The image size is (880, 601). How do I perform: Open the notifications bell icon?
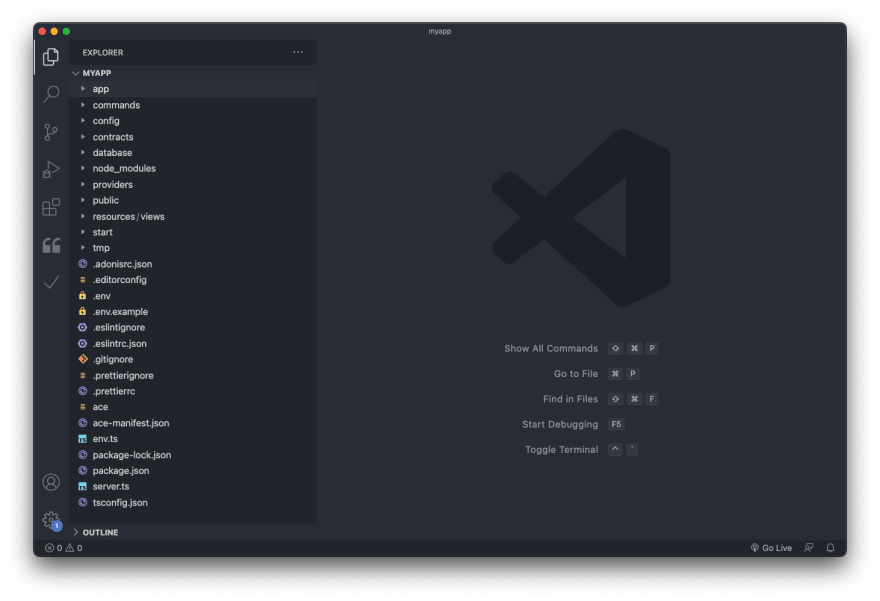click(831, 548)
